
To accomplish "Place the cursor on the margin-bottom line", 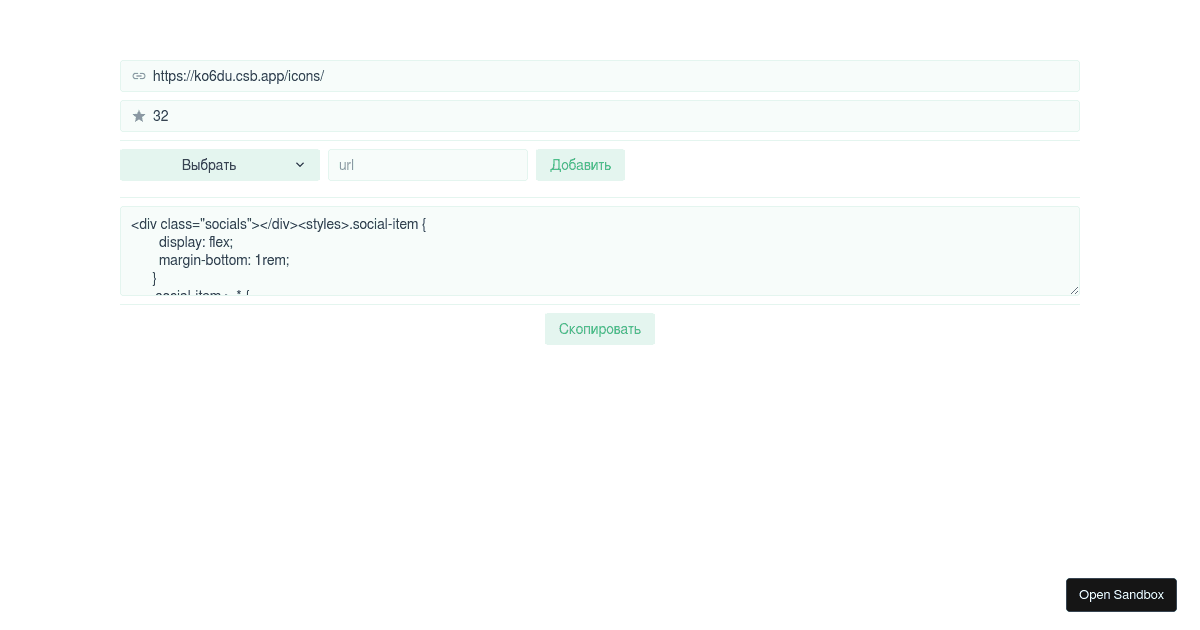I will 224,260.
